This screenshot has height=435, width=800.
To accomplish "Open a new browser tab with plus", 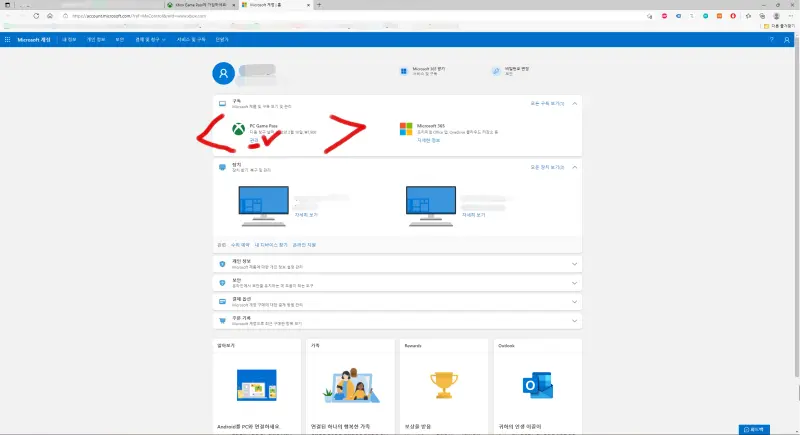I will pyautogui.click(x=319, y=5).
